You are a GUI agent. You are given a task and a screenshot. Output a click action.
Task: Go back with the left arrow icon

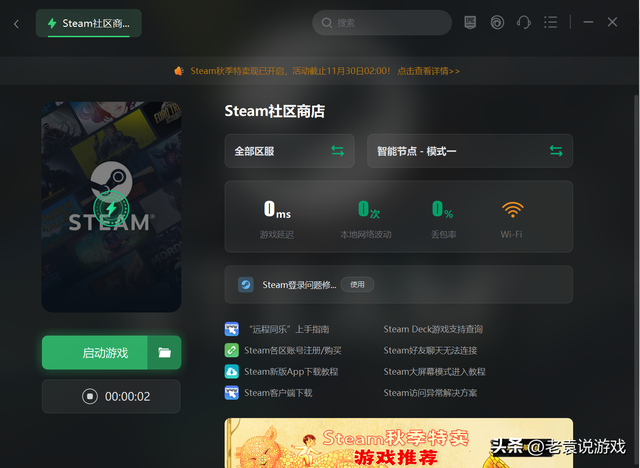(16, 24)
